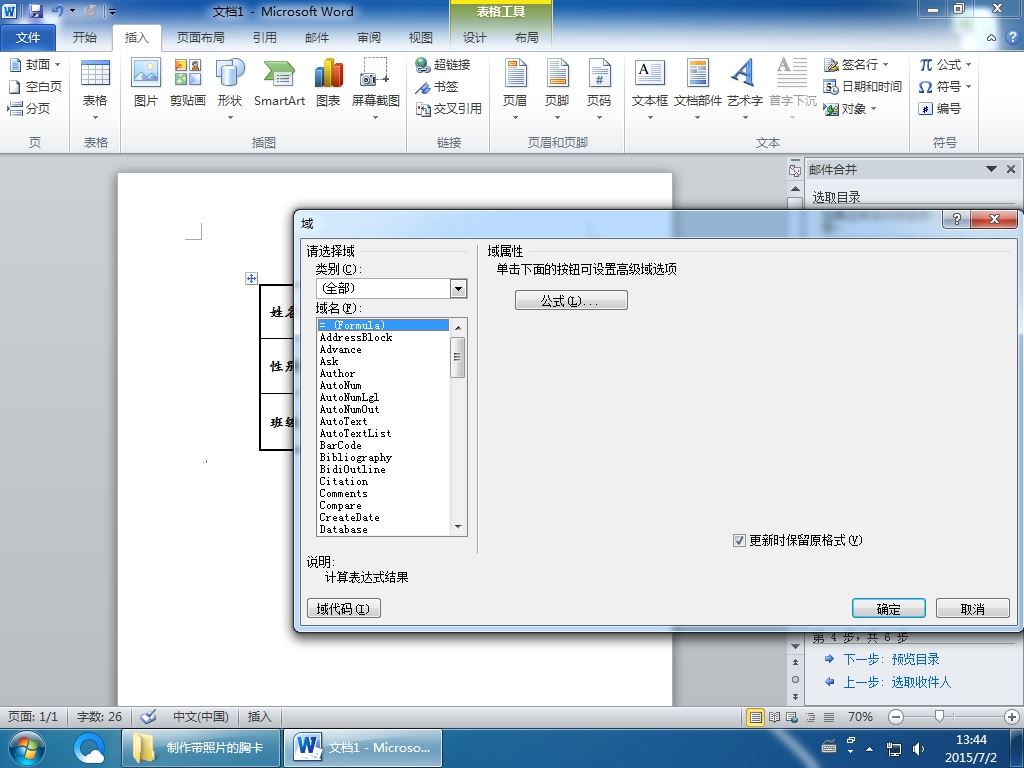Switch to print layout view icon
Viewport: 1024px width, 768px height.
tap(756, 717)
